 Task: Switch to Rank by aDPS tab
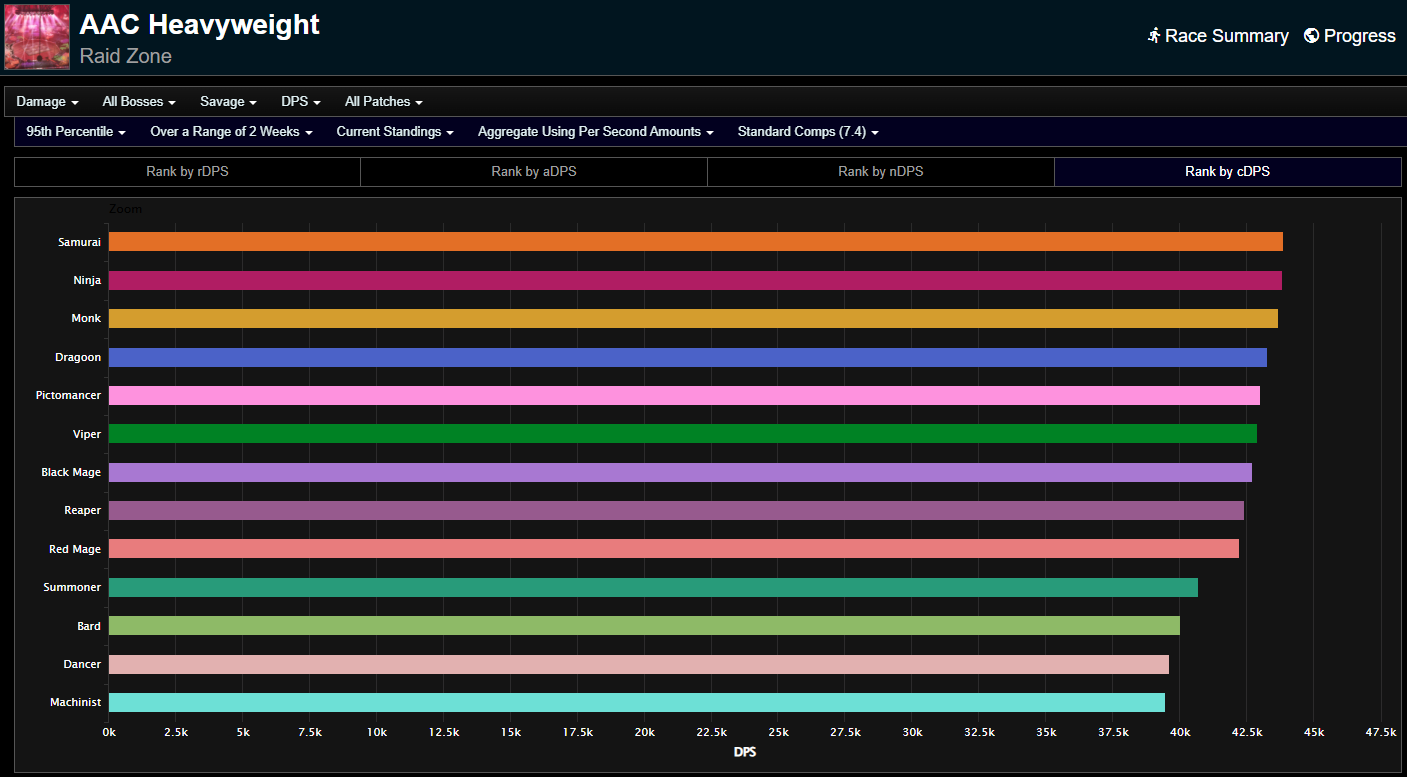(x=534, y=172)
